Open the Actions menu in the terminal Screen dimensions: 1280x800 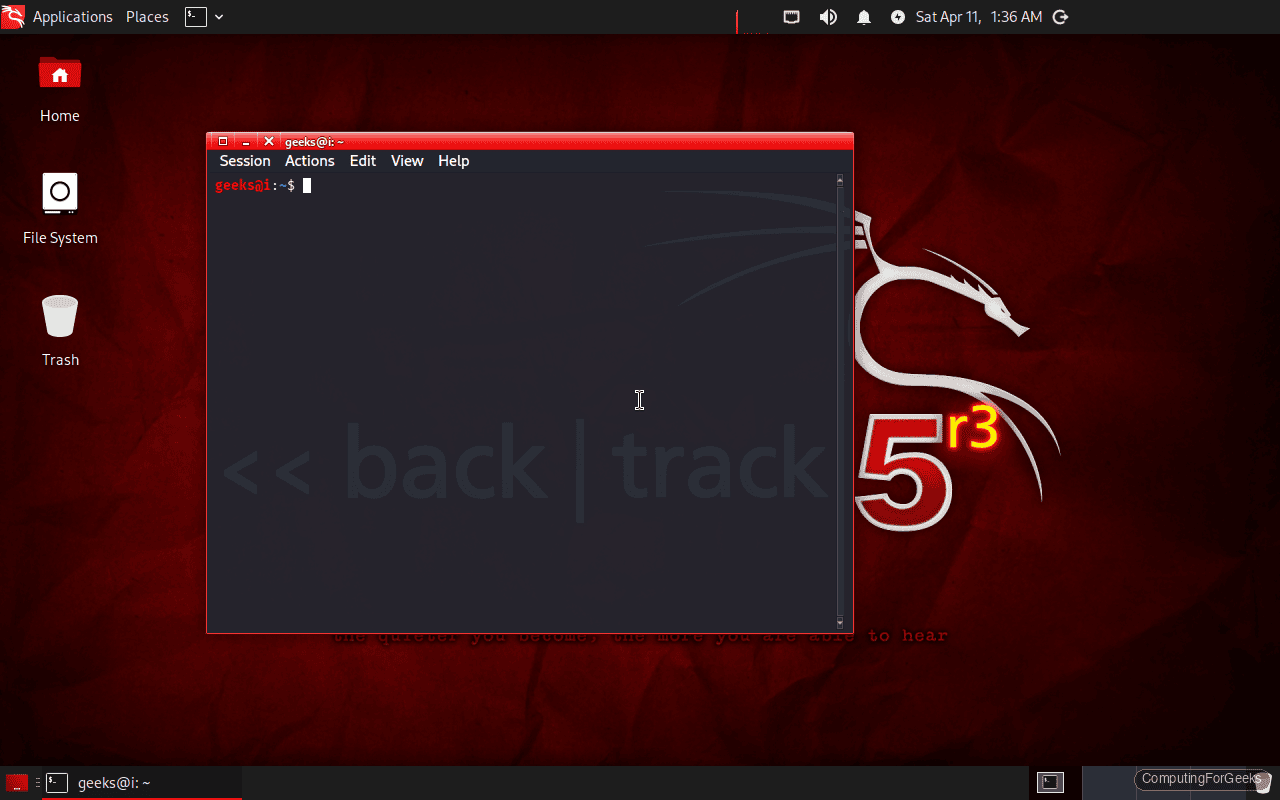click(309, 160)
